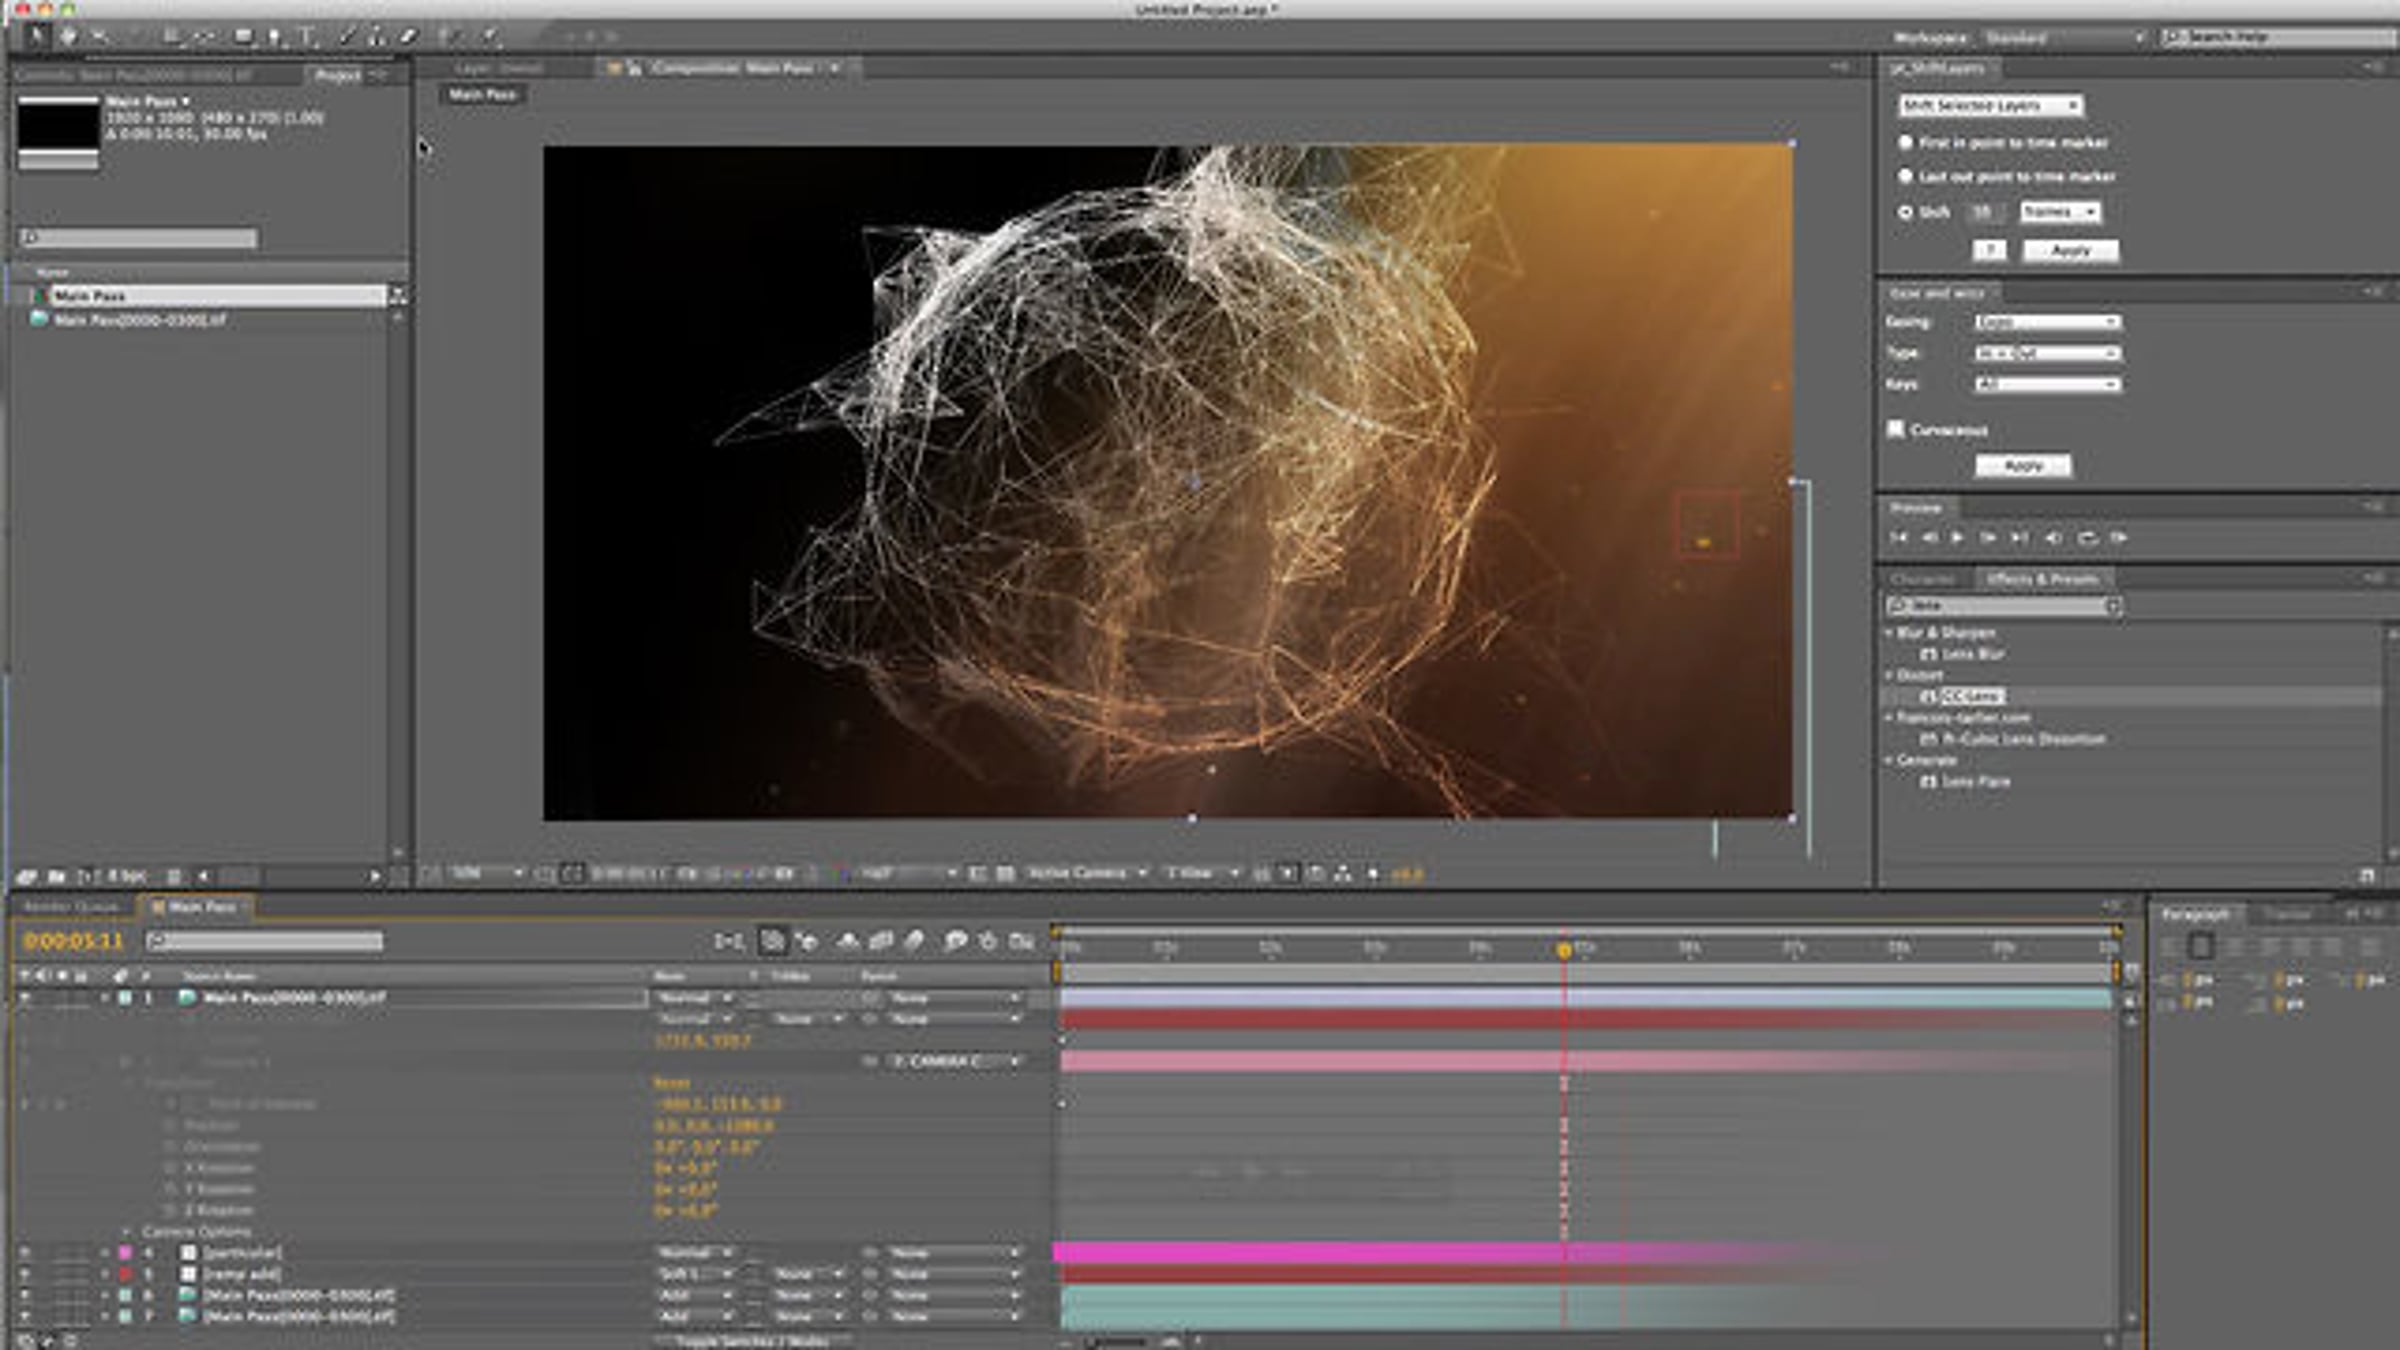The height and width of the screenshot is (1350, 2400).
Task: Select the Shift radio option
Action: click(x=1905, y=212)
